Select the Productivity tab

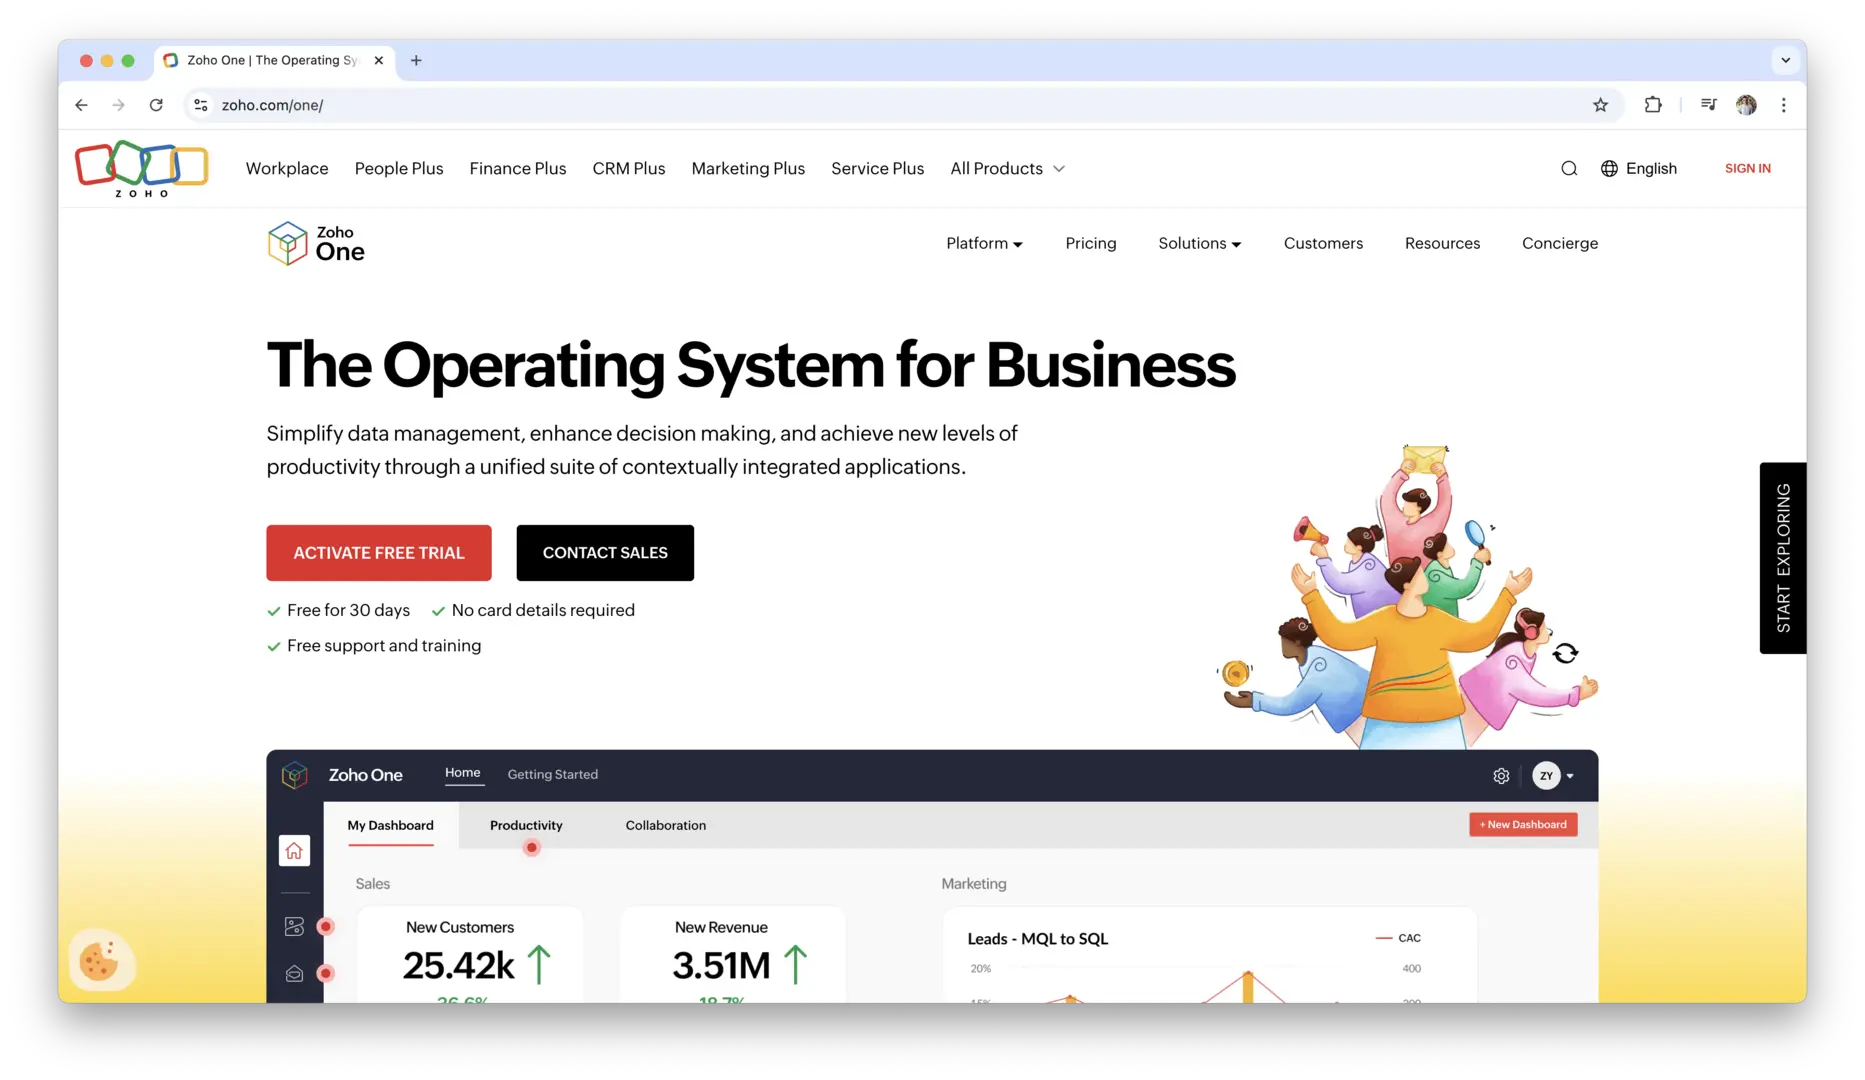click(x=526, y=826)
